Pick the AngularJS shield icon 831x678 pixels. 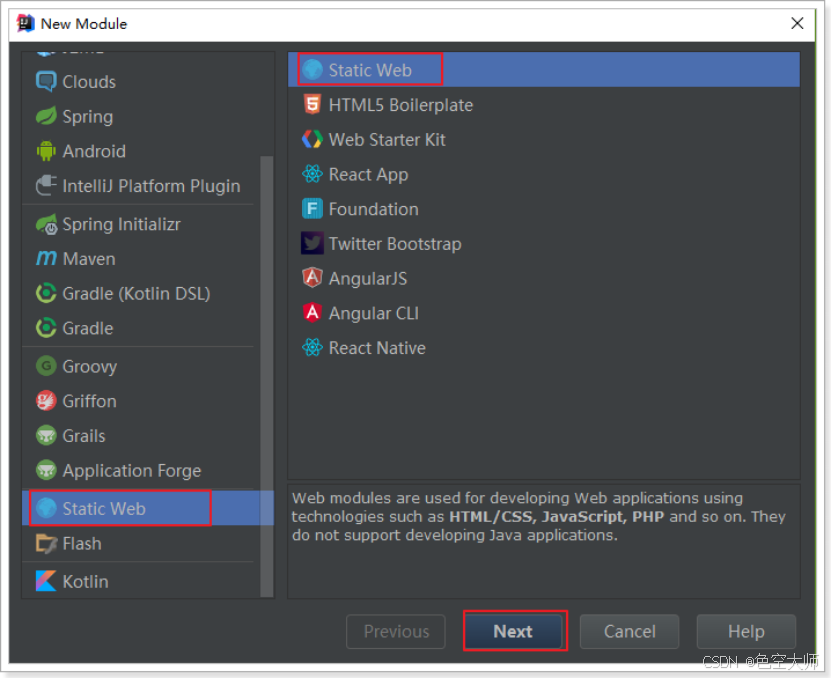pos(312,278)
